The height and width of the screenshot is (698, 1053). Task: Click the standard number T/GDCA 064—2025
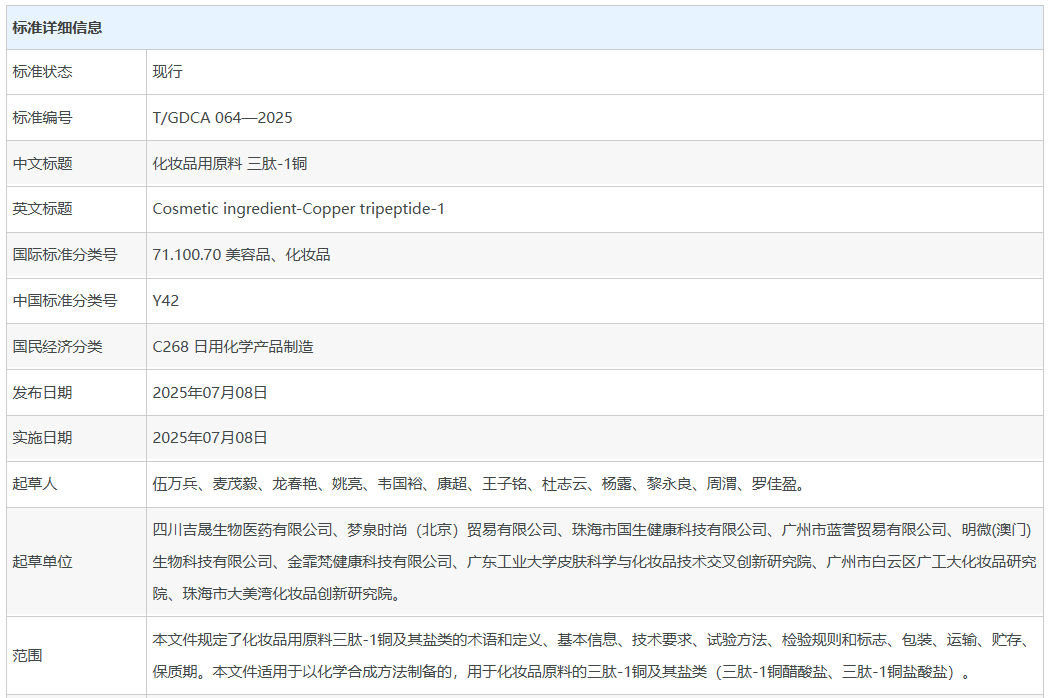pos(222,118)
